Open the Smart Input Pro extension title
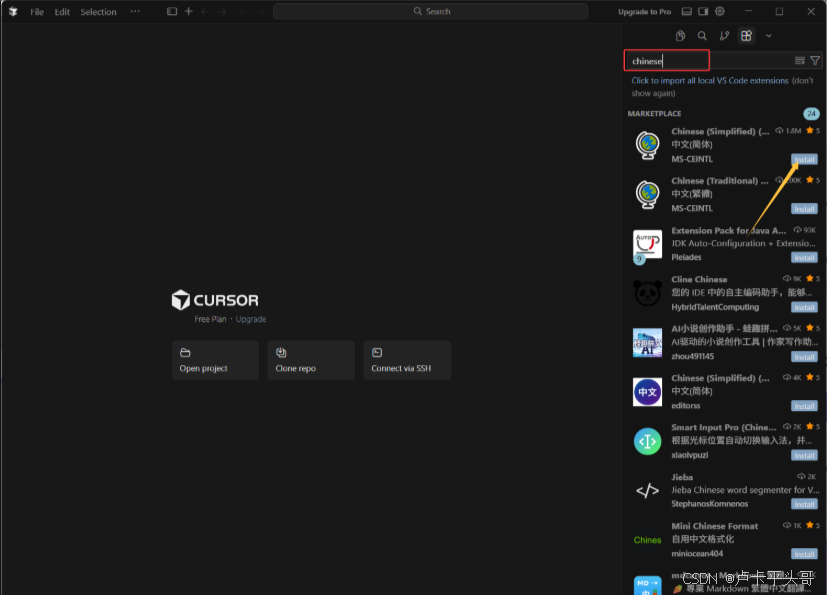Screen dimensions: 827x595 (x=723, y=428)
